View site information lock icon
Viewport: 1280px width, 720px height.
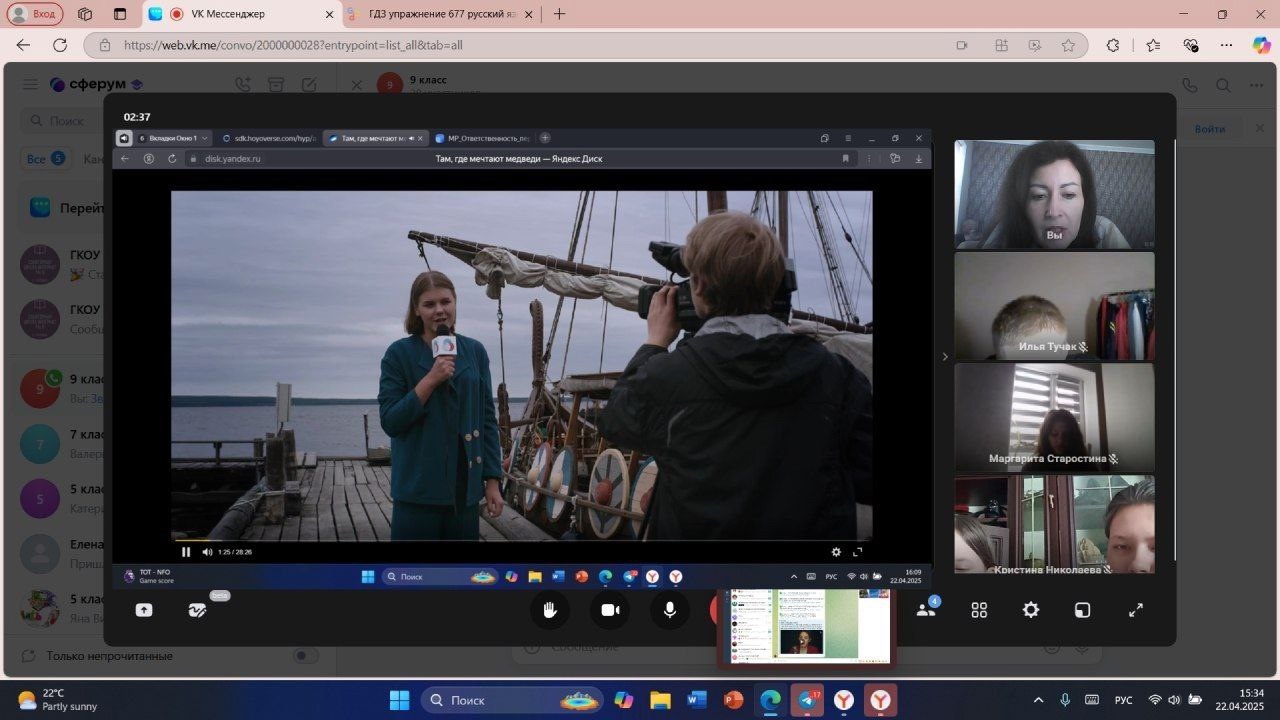tap(104, 45)
